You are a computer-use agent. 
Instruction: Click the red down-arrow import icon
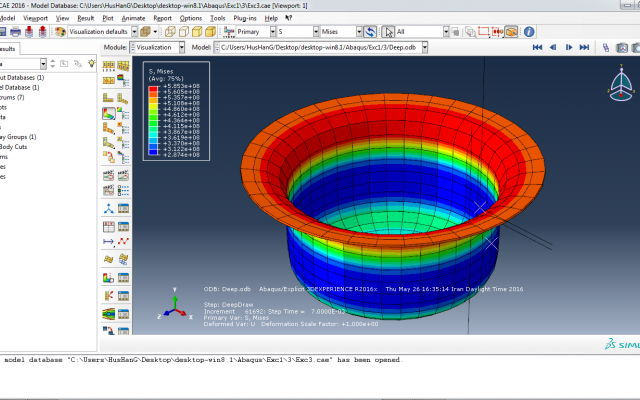29,31
